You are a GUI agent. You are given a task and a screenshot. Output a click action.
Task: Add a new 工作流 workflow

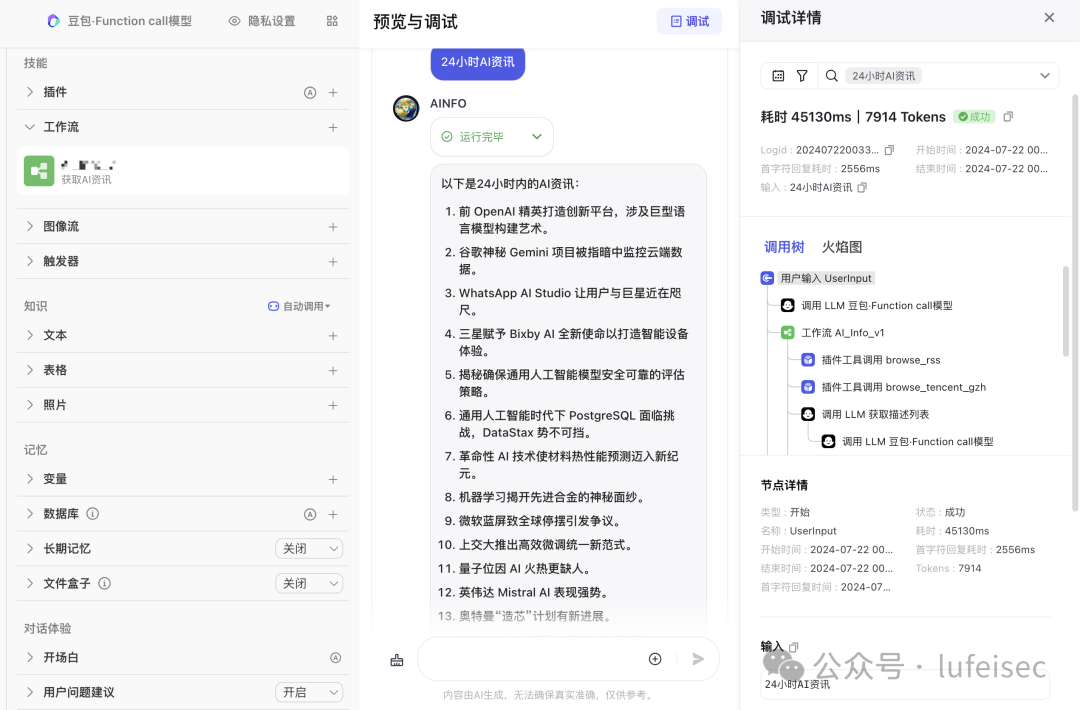coord(333,127)
